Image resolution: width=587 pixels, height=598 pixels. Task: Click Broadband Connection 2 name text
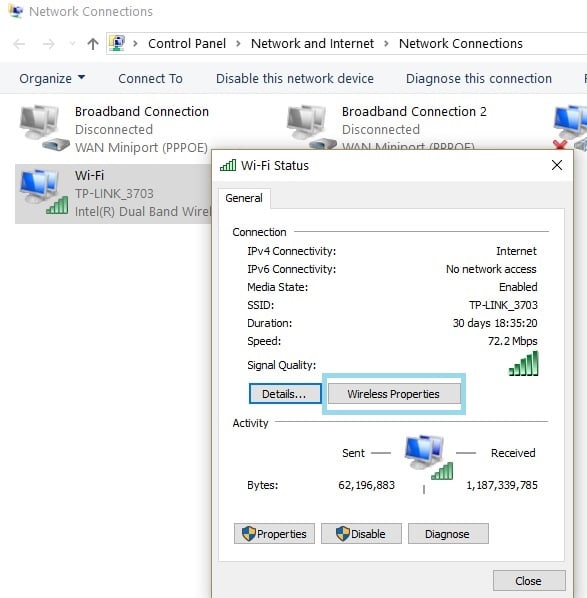pos(414,111)
